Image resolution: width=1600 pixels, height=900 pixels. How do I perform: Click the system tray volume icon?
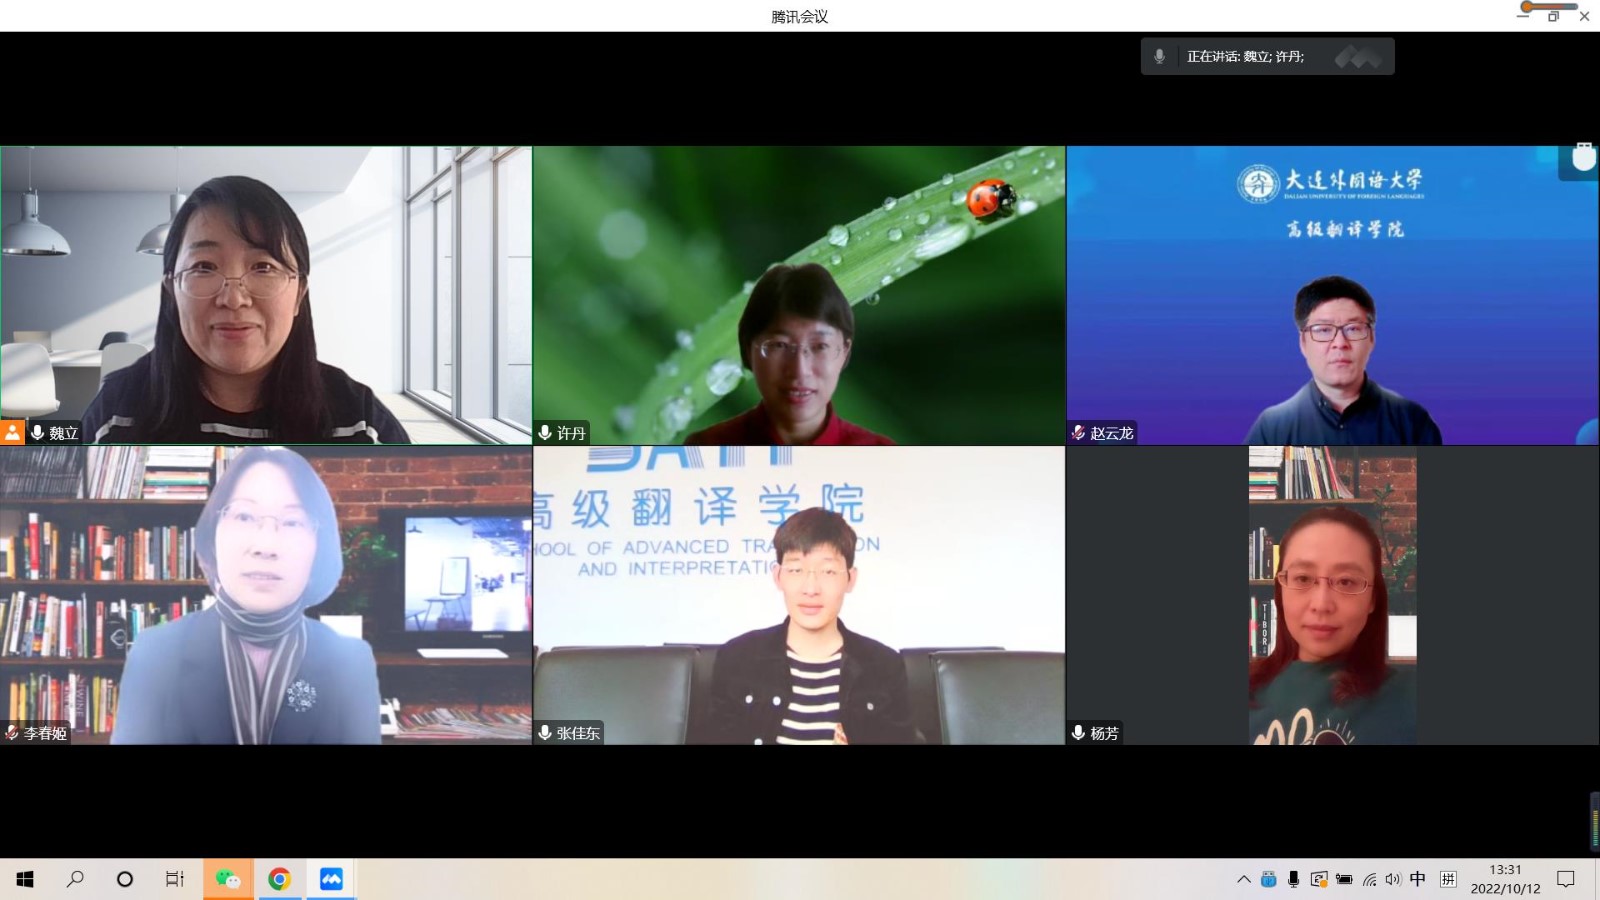(x=1393, y=879)
